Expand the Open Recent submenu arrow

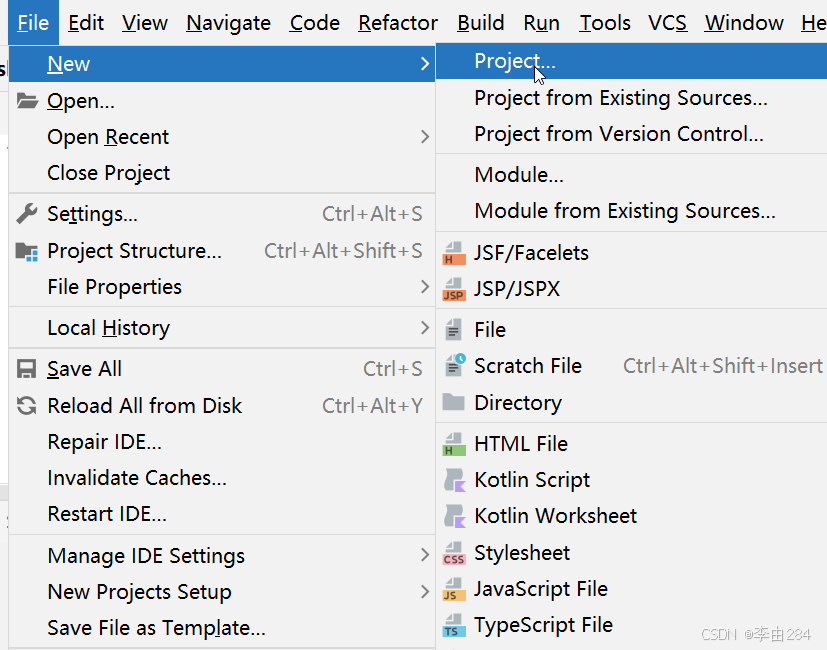425,137
